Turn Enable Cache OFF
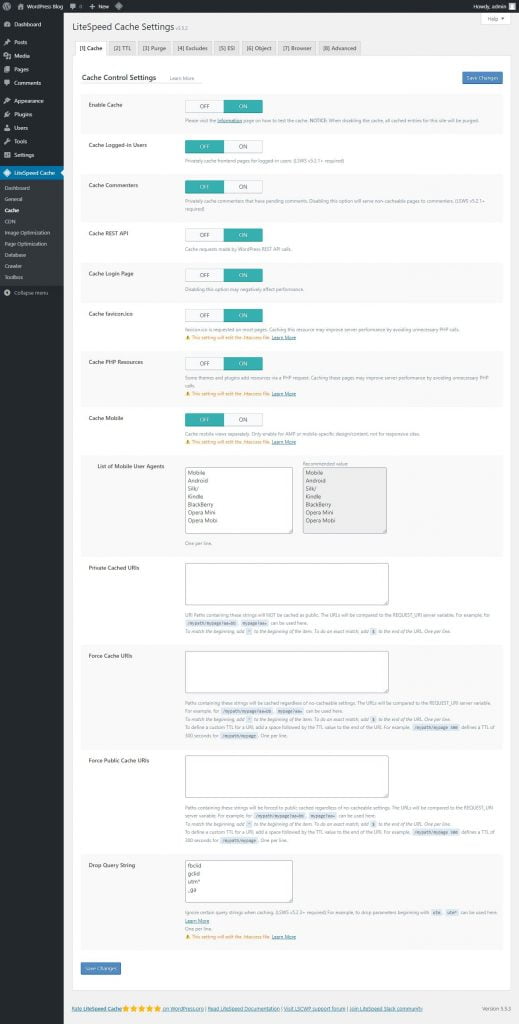The image size is (519, 1024). 204,106
